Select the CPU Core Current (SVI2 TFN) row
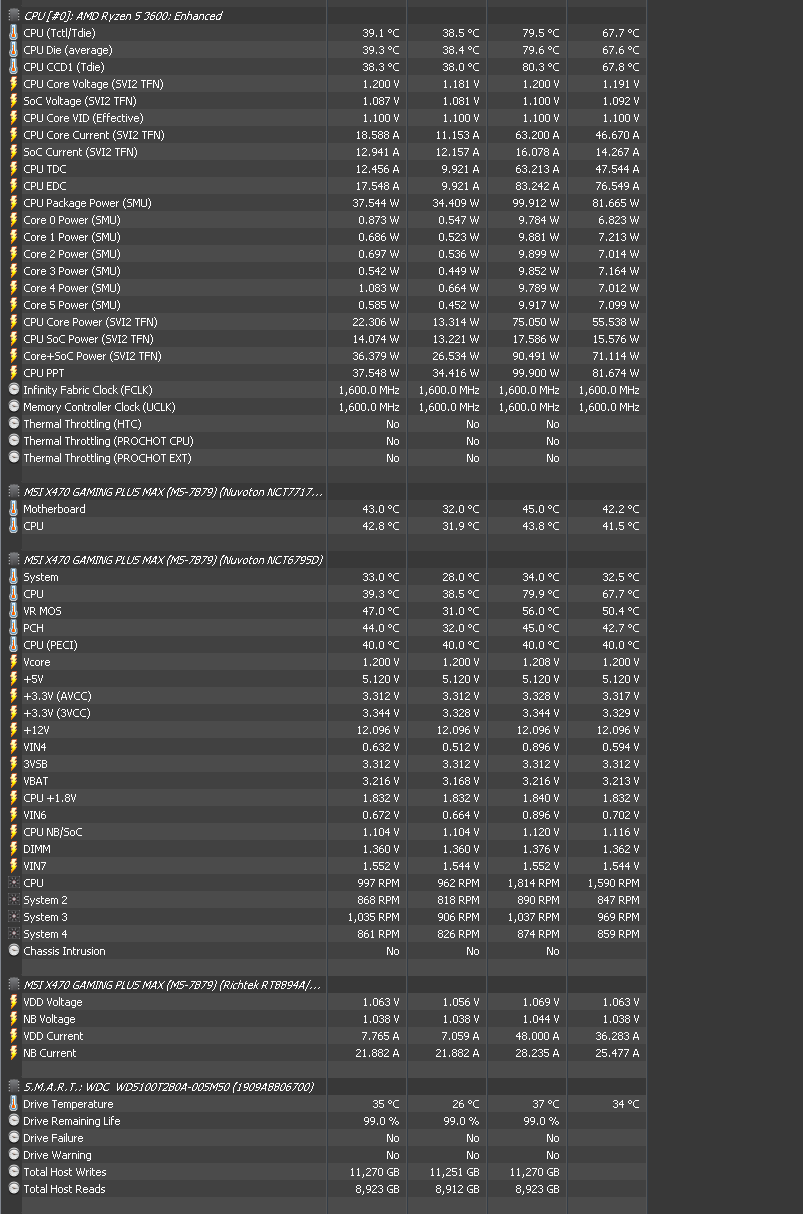Screen dimensions: 803x1214 [323, 135]
